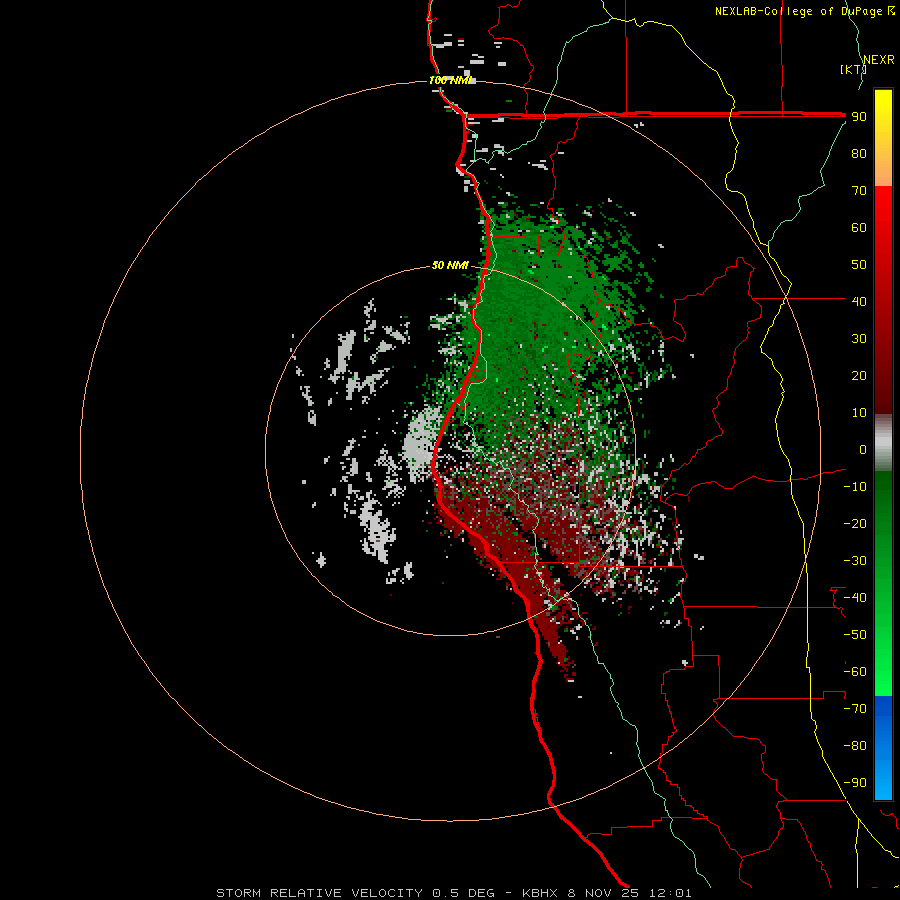This screenshot has width=900, height=900.
Task: Click the -90 value on the velocity scale
Action: 855,783
